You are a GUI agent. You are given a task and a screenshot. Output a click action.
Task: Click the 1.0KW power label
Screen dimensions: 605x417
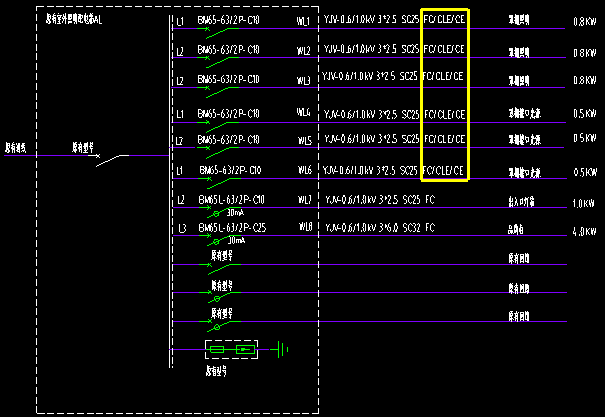(583, 203)
